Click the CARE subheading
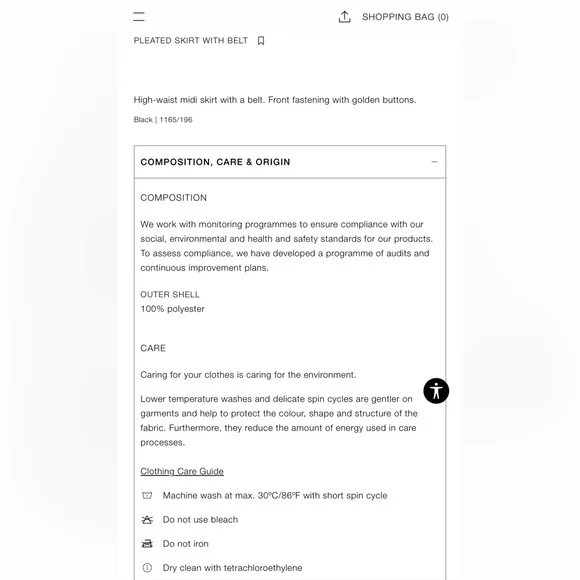Viewport: 580px width, 580px height. click(x=153, y=348)
